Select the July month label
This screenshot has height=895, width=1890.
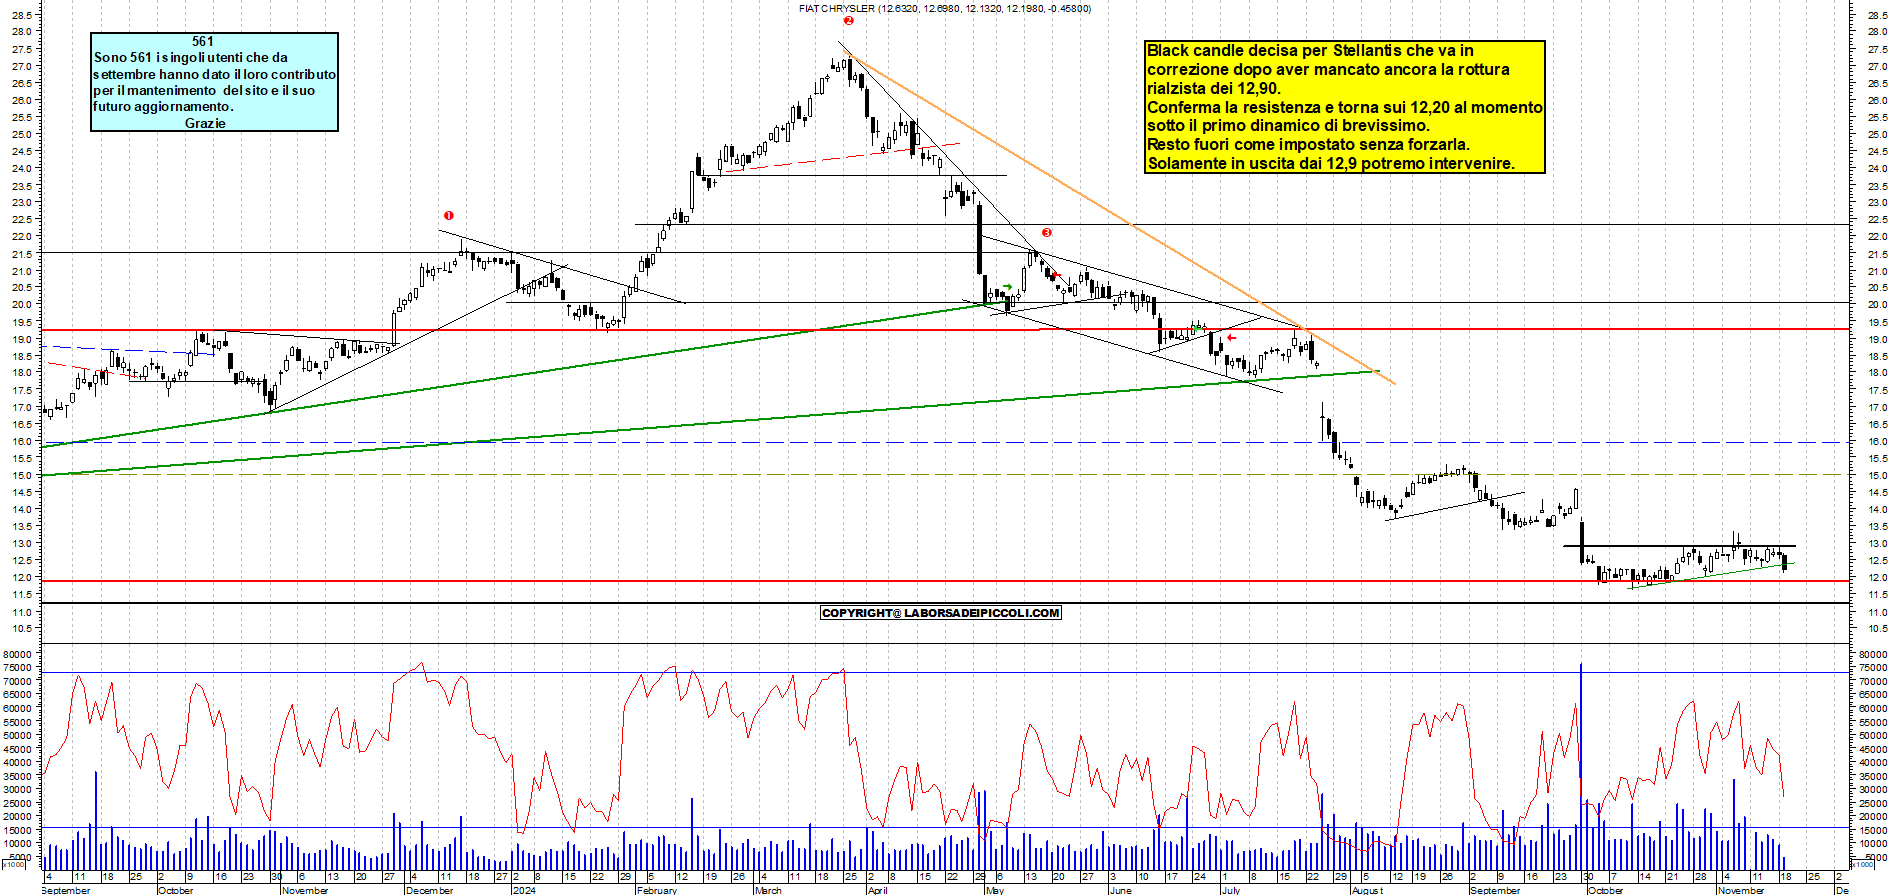pos(1230,890)
